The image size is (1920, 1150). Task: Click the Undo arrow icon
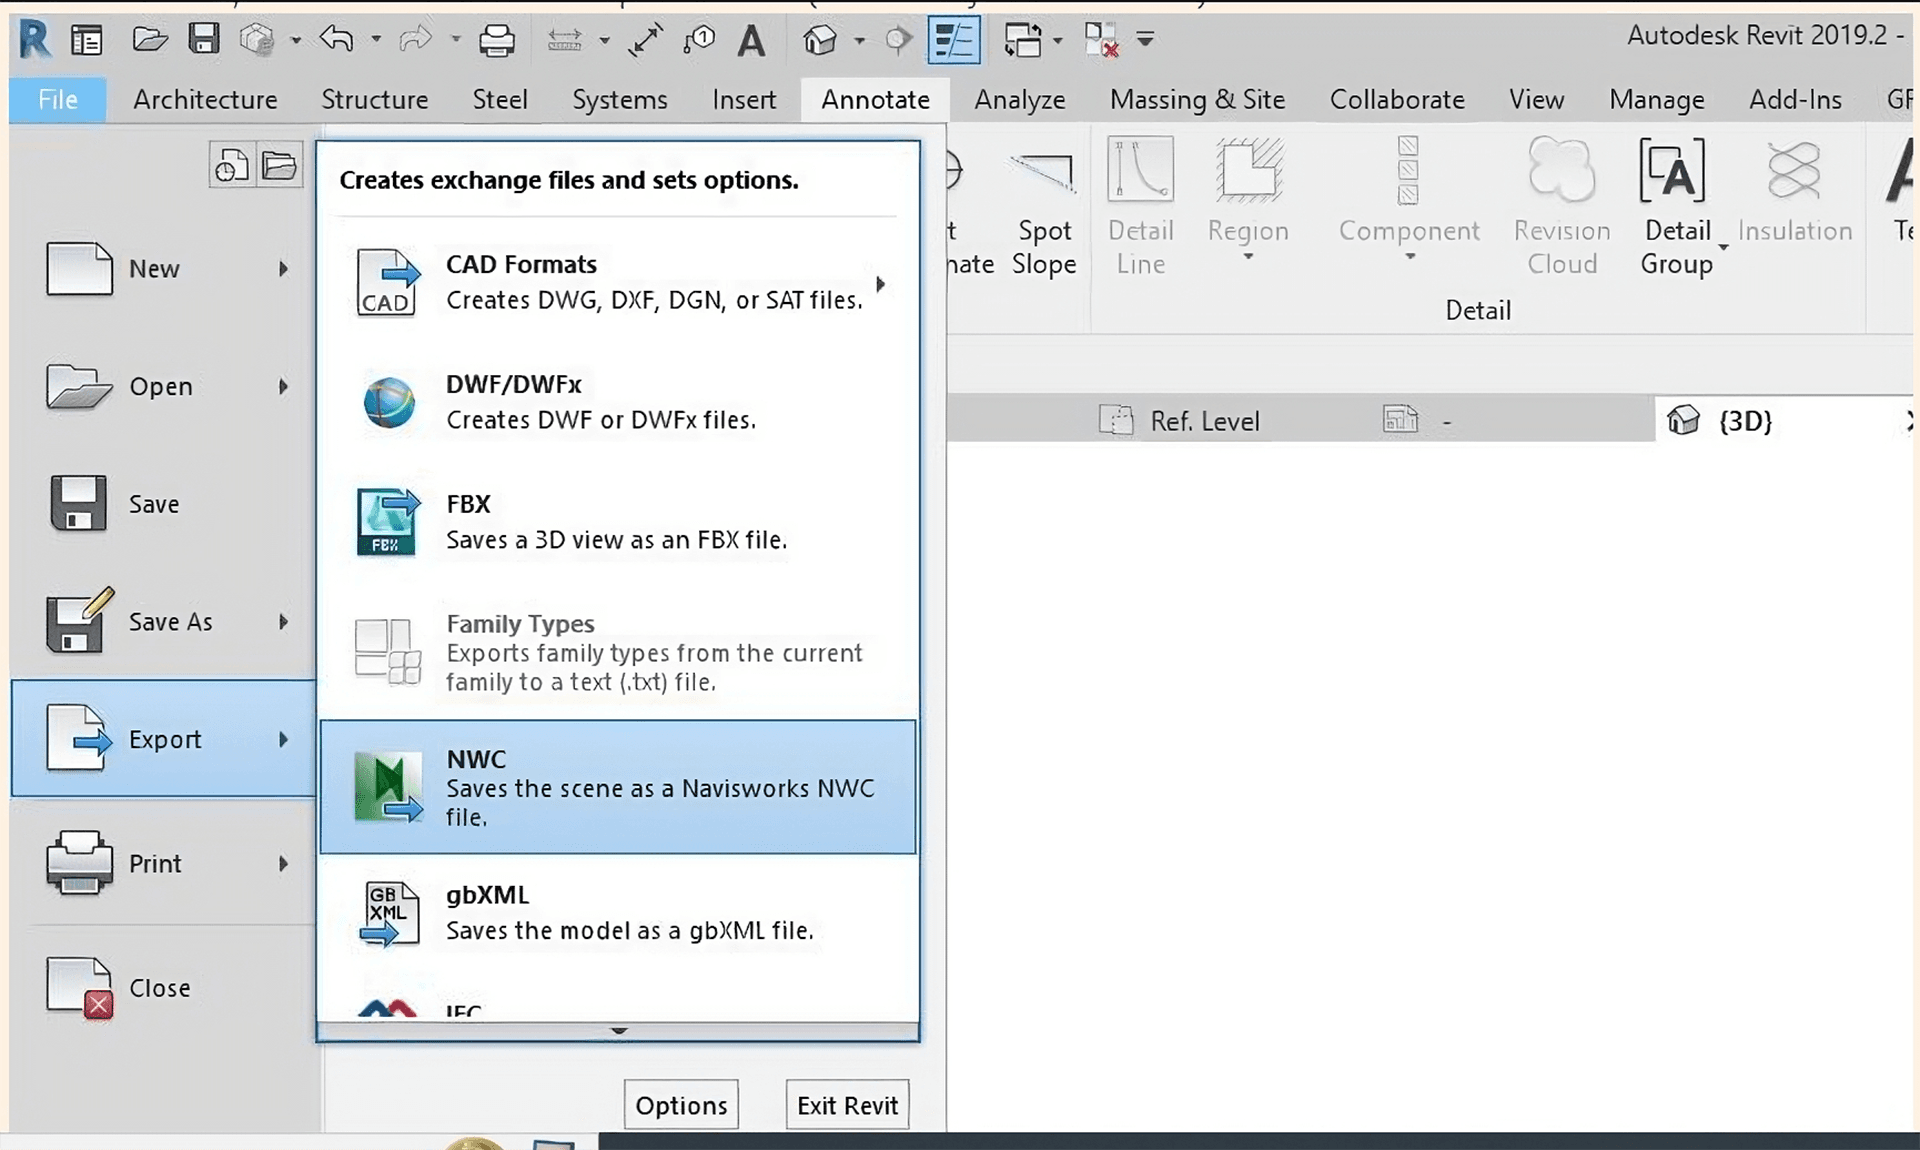tap(337, 40)
